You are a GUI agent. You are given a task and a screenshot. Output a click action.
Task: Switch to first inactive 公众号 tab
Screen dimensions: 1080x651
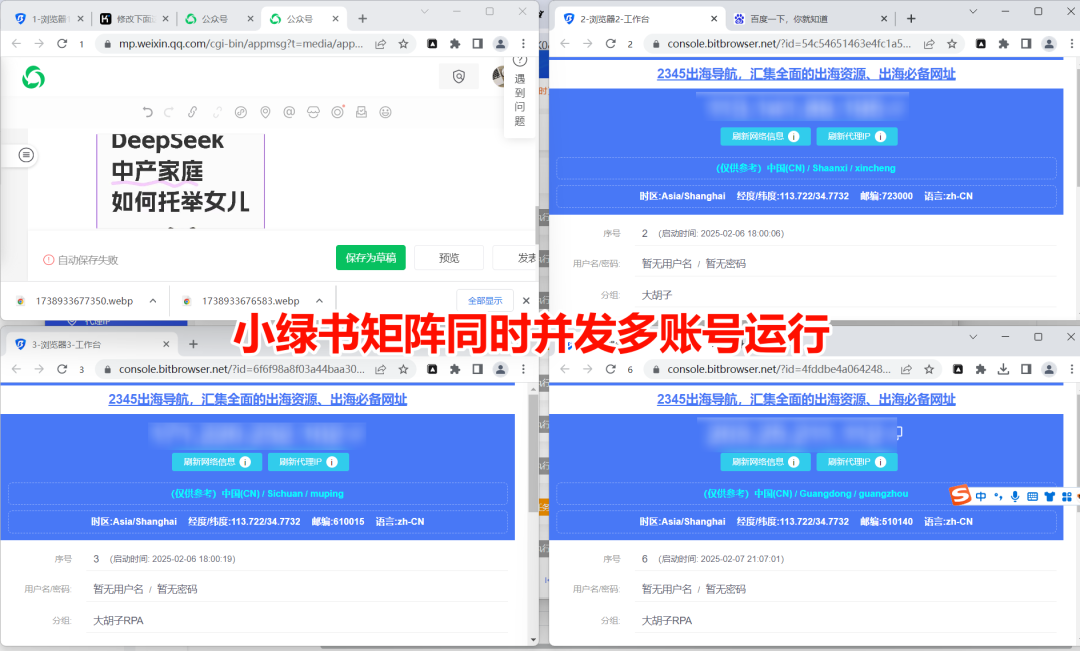[x=219, y=19]
